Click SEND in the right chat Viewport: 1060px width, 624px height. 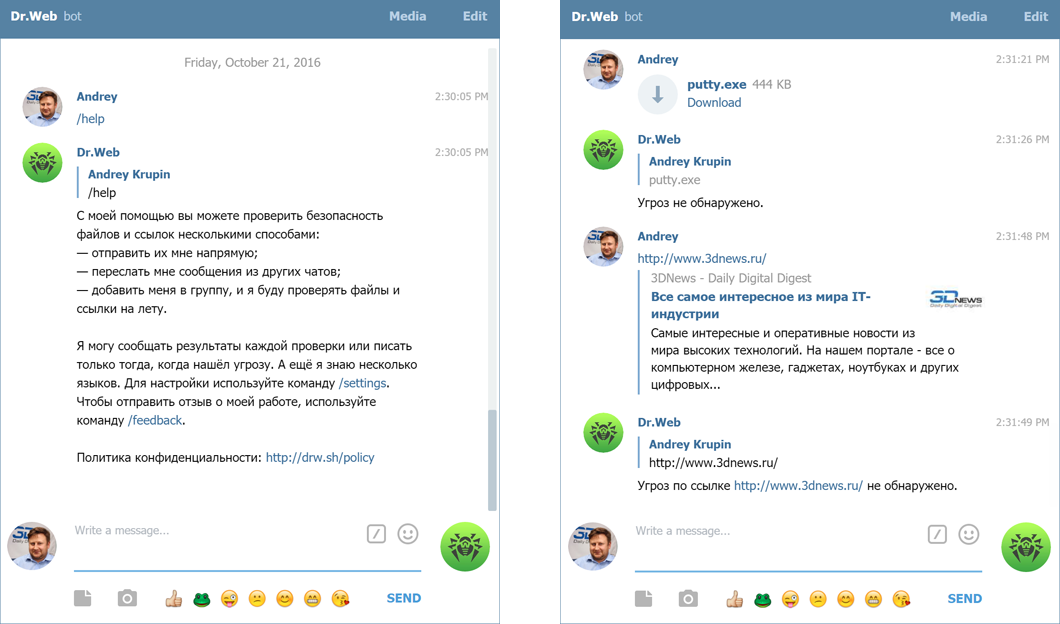(965, 598)
